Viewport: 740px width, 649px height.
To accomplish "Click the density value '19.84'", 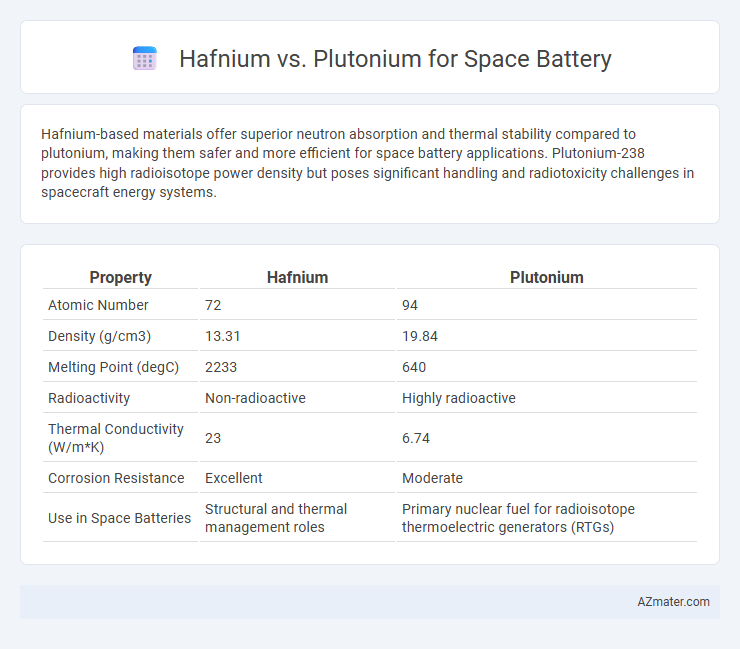I will tap(420, 336).
